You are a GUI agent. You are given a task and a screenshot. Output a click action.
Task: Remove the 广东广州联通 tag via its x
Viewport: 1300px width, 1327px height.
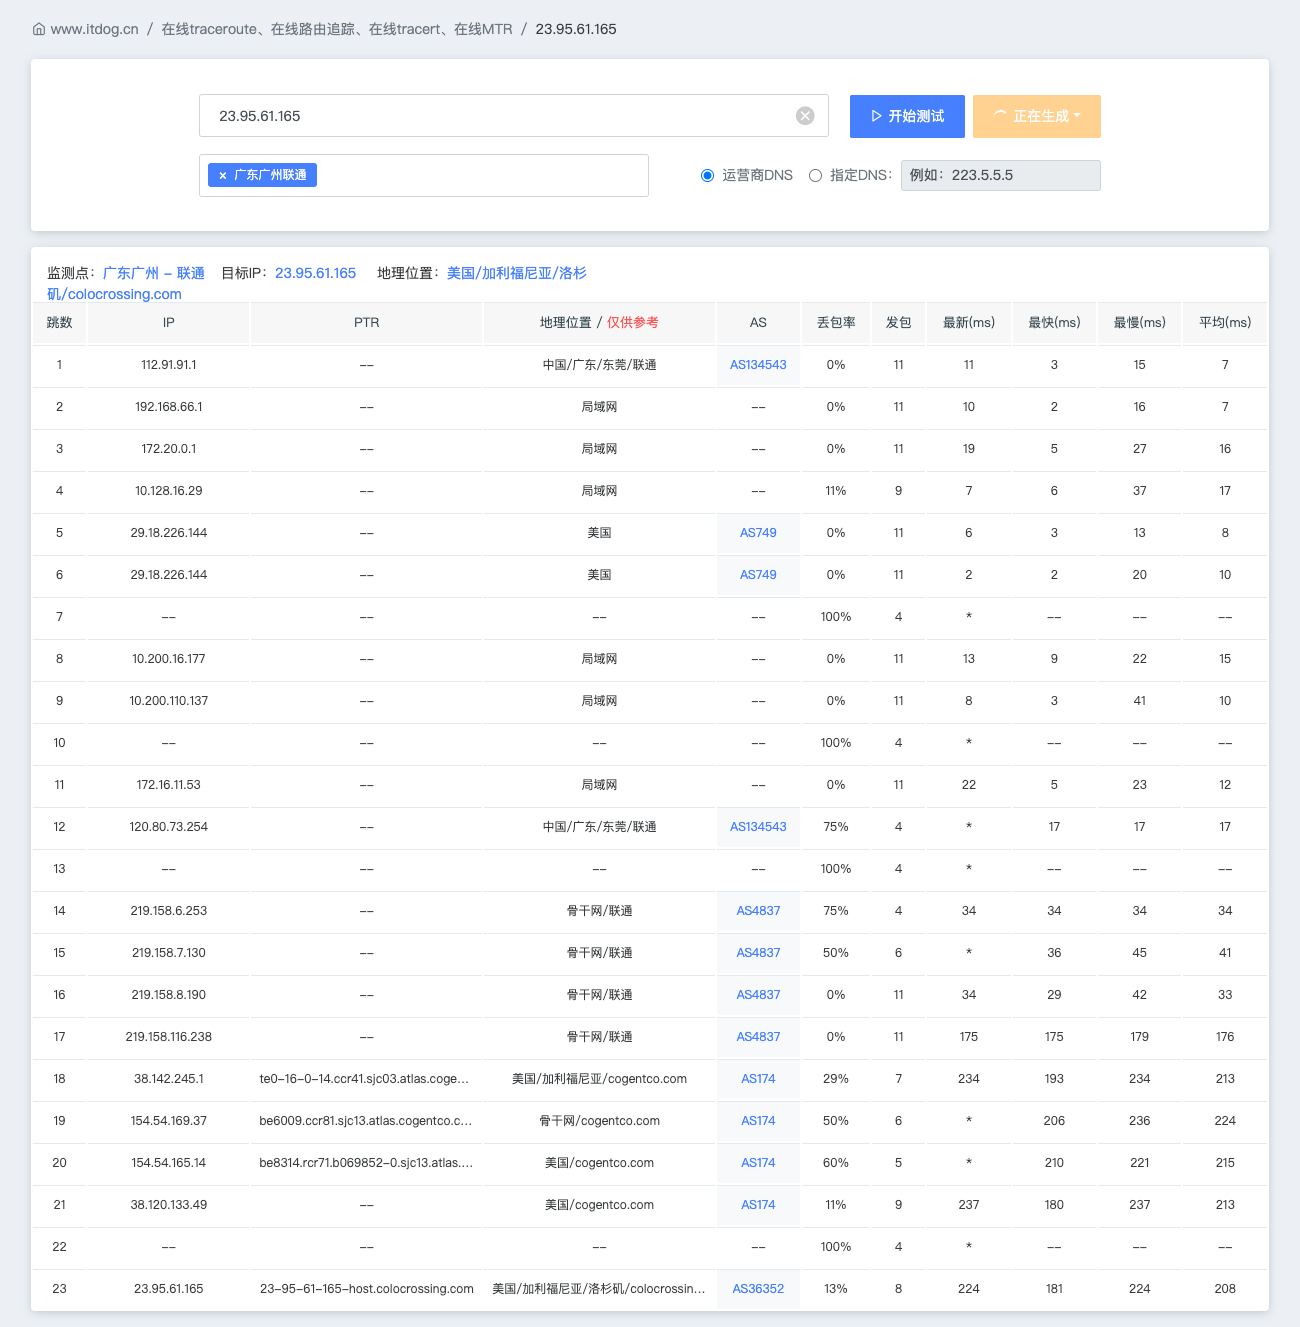[x=222, y=175]
